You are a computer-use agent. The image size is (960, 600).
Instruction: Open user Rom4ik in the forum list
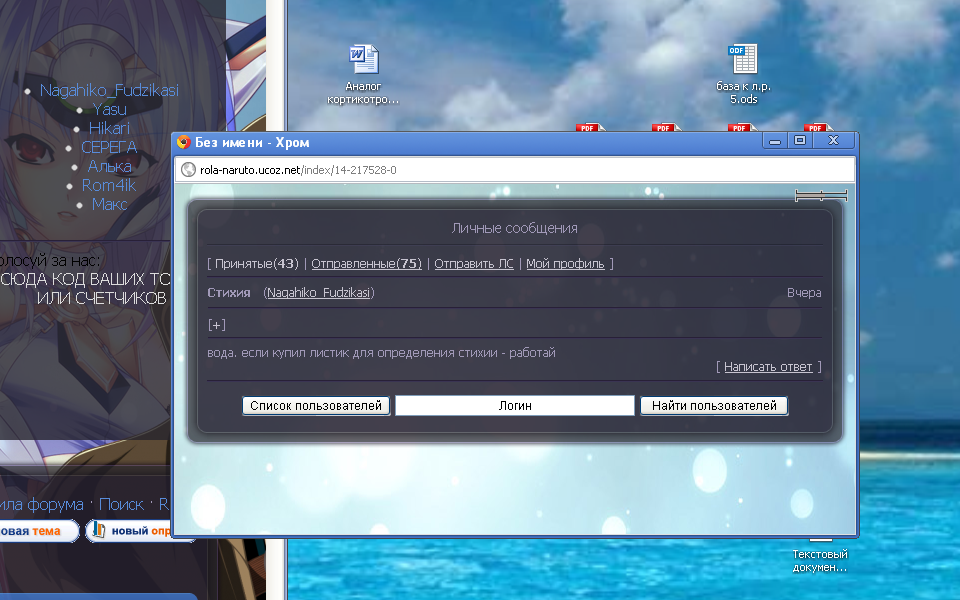[x=109, y=186]
